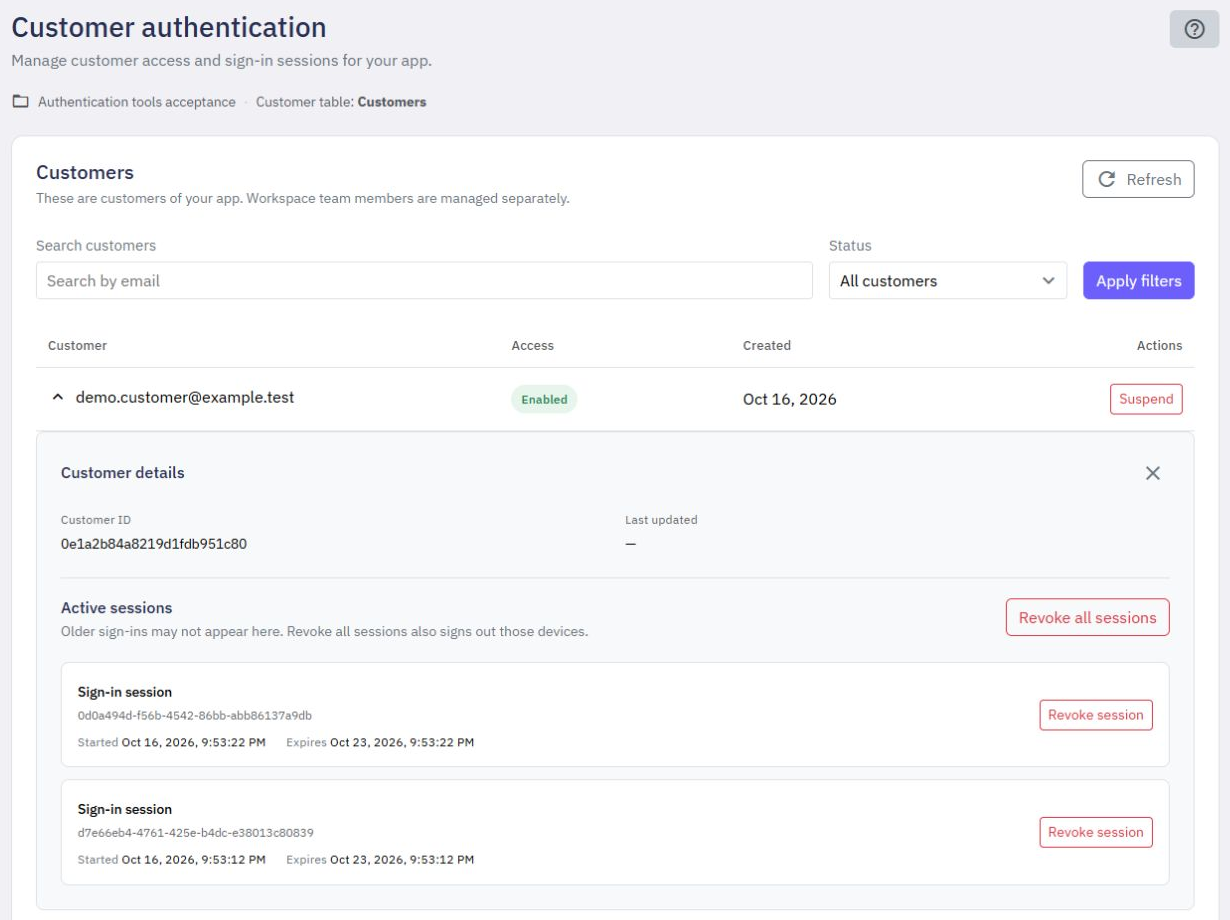The width and height of the screenshot is (1230, 920).
Task: Click the Enabled access badge
Action: tap(544, 399)
